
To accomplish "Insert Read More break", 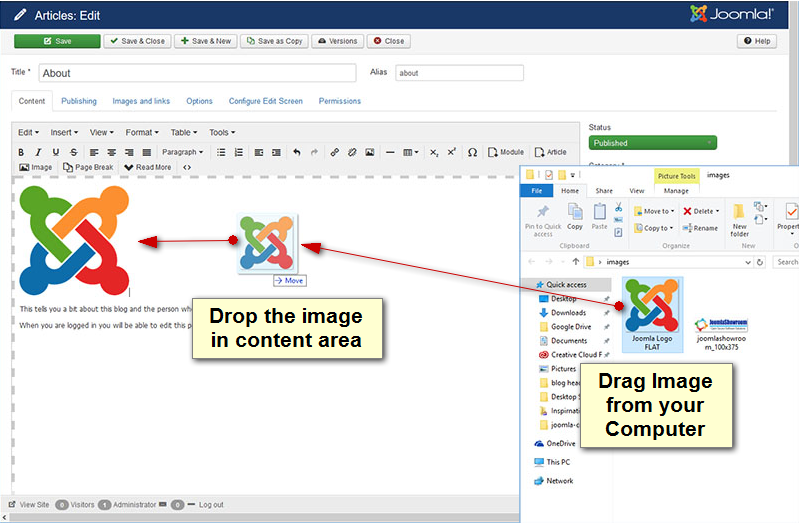I will click(x=148, y=168).
